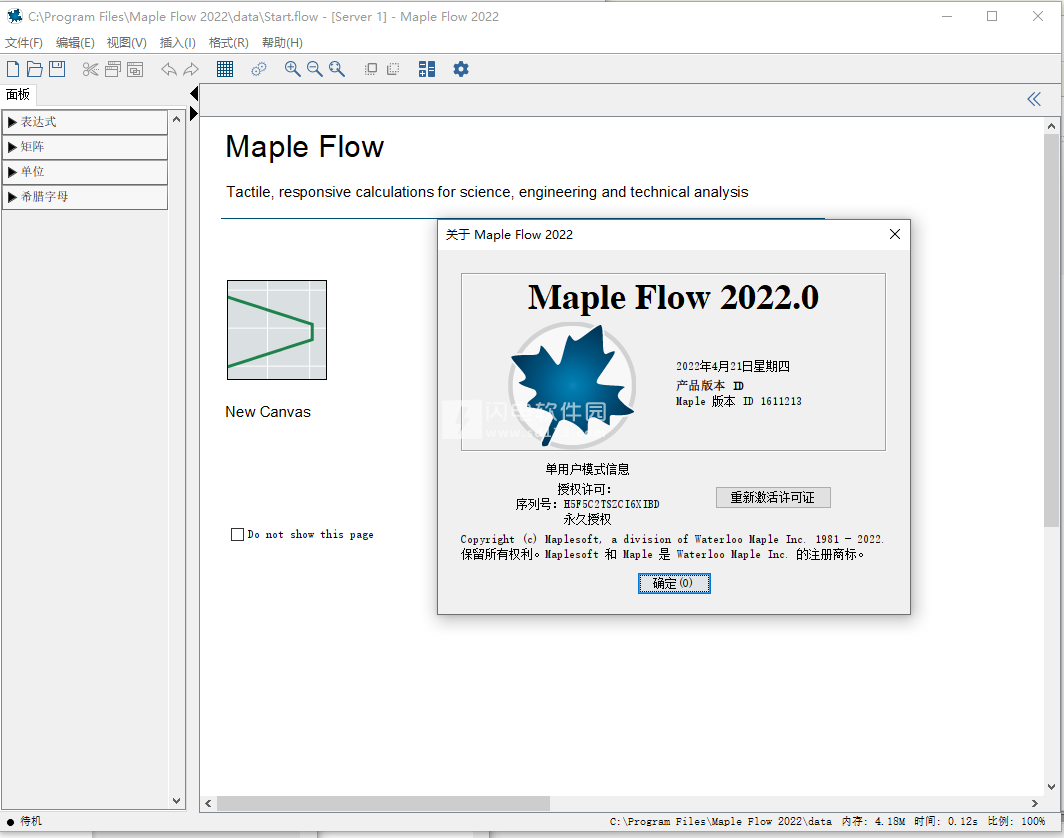Click the 确定 (O) button

674,584
